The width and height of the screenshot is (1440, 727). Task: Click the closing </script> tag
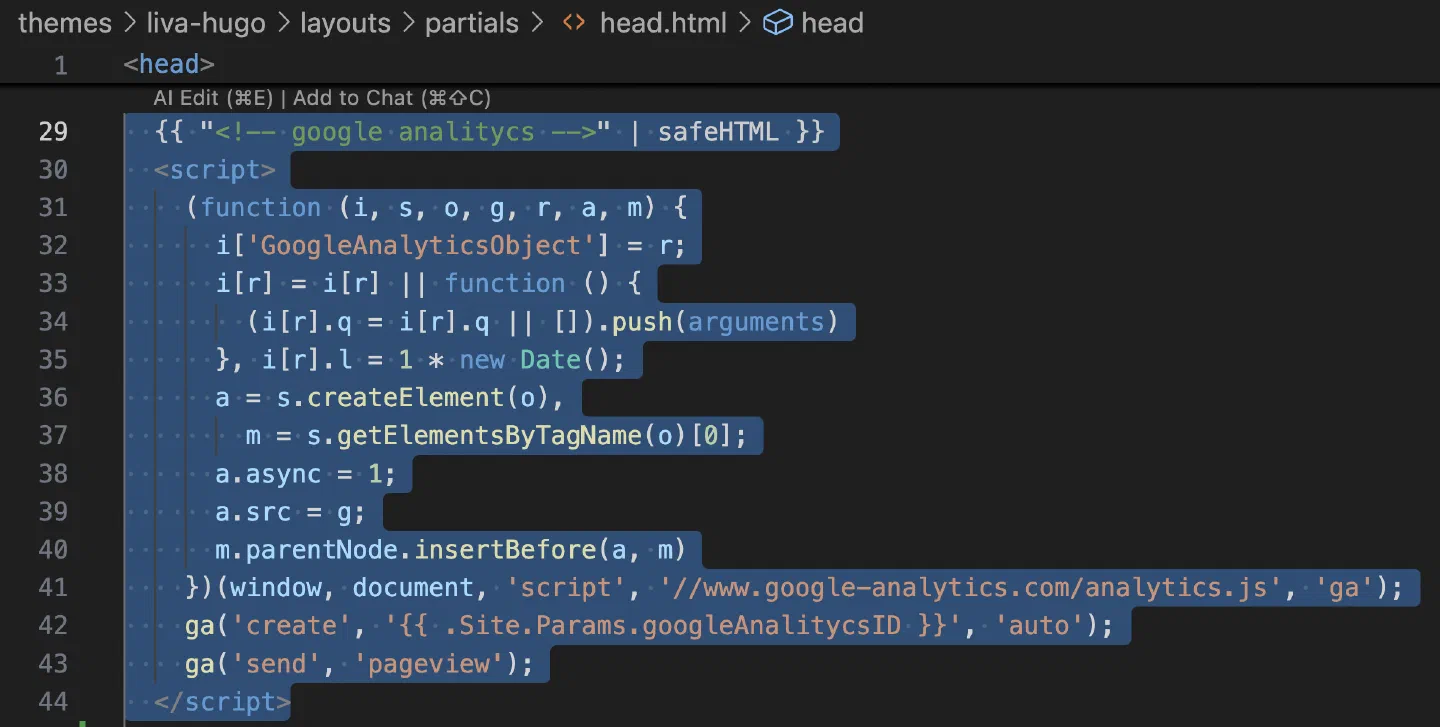click(222, 701)
